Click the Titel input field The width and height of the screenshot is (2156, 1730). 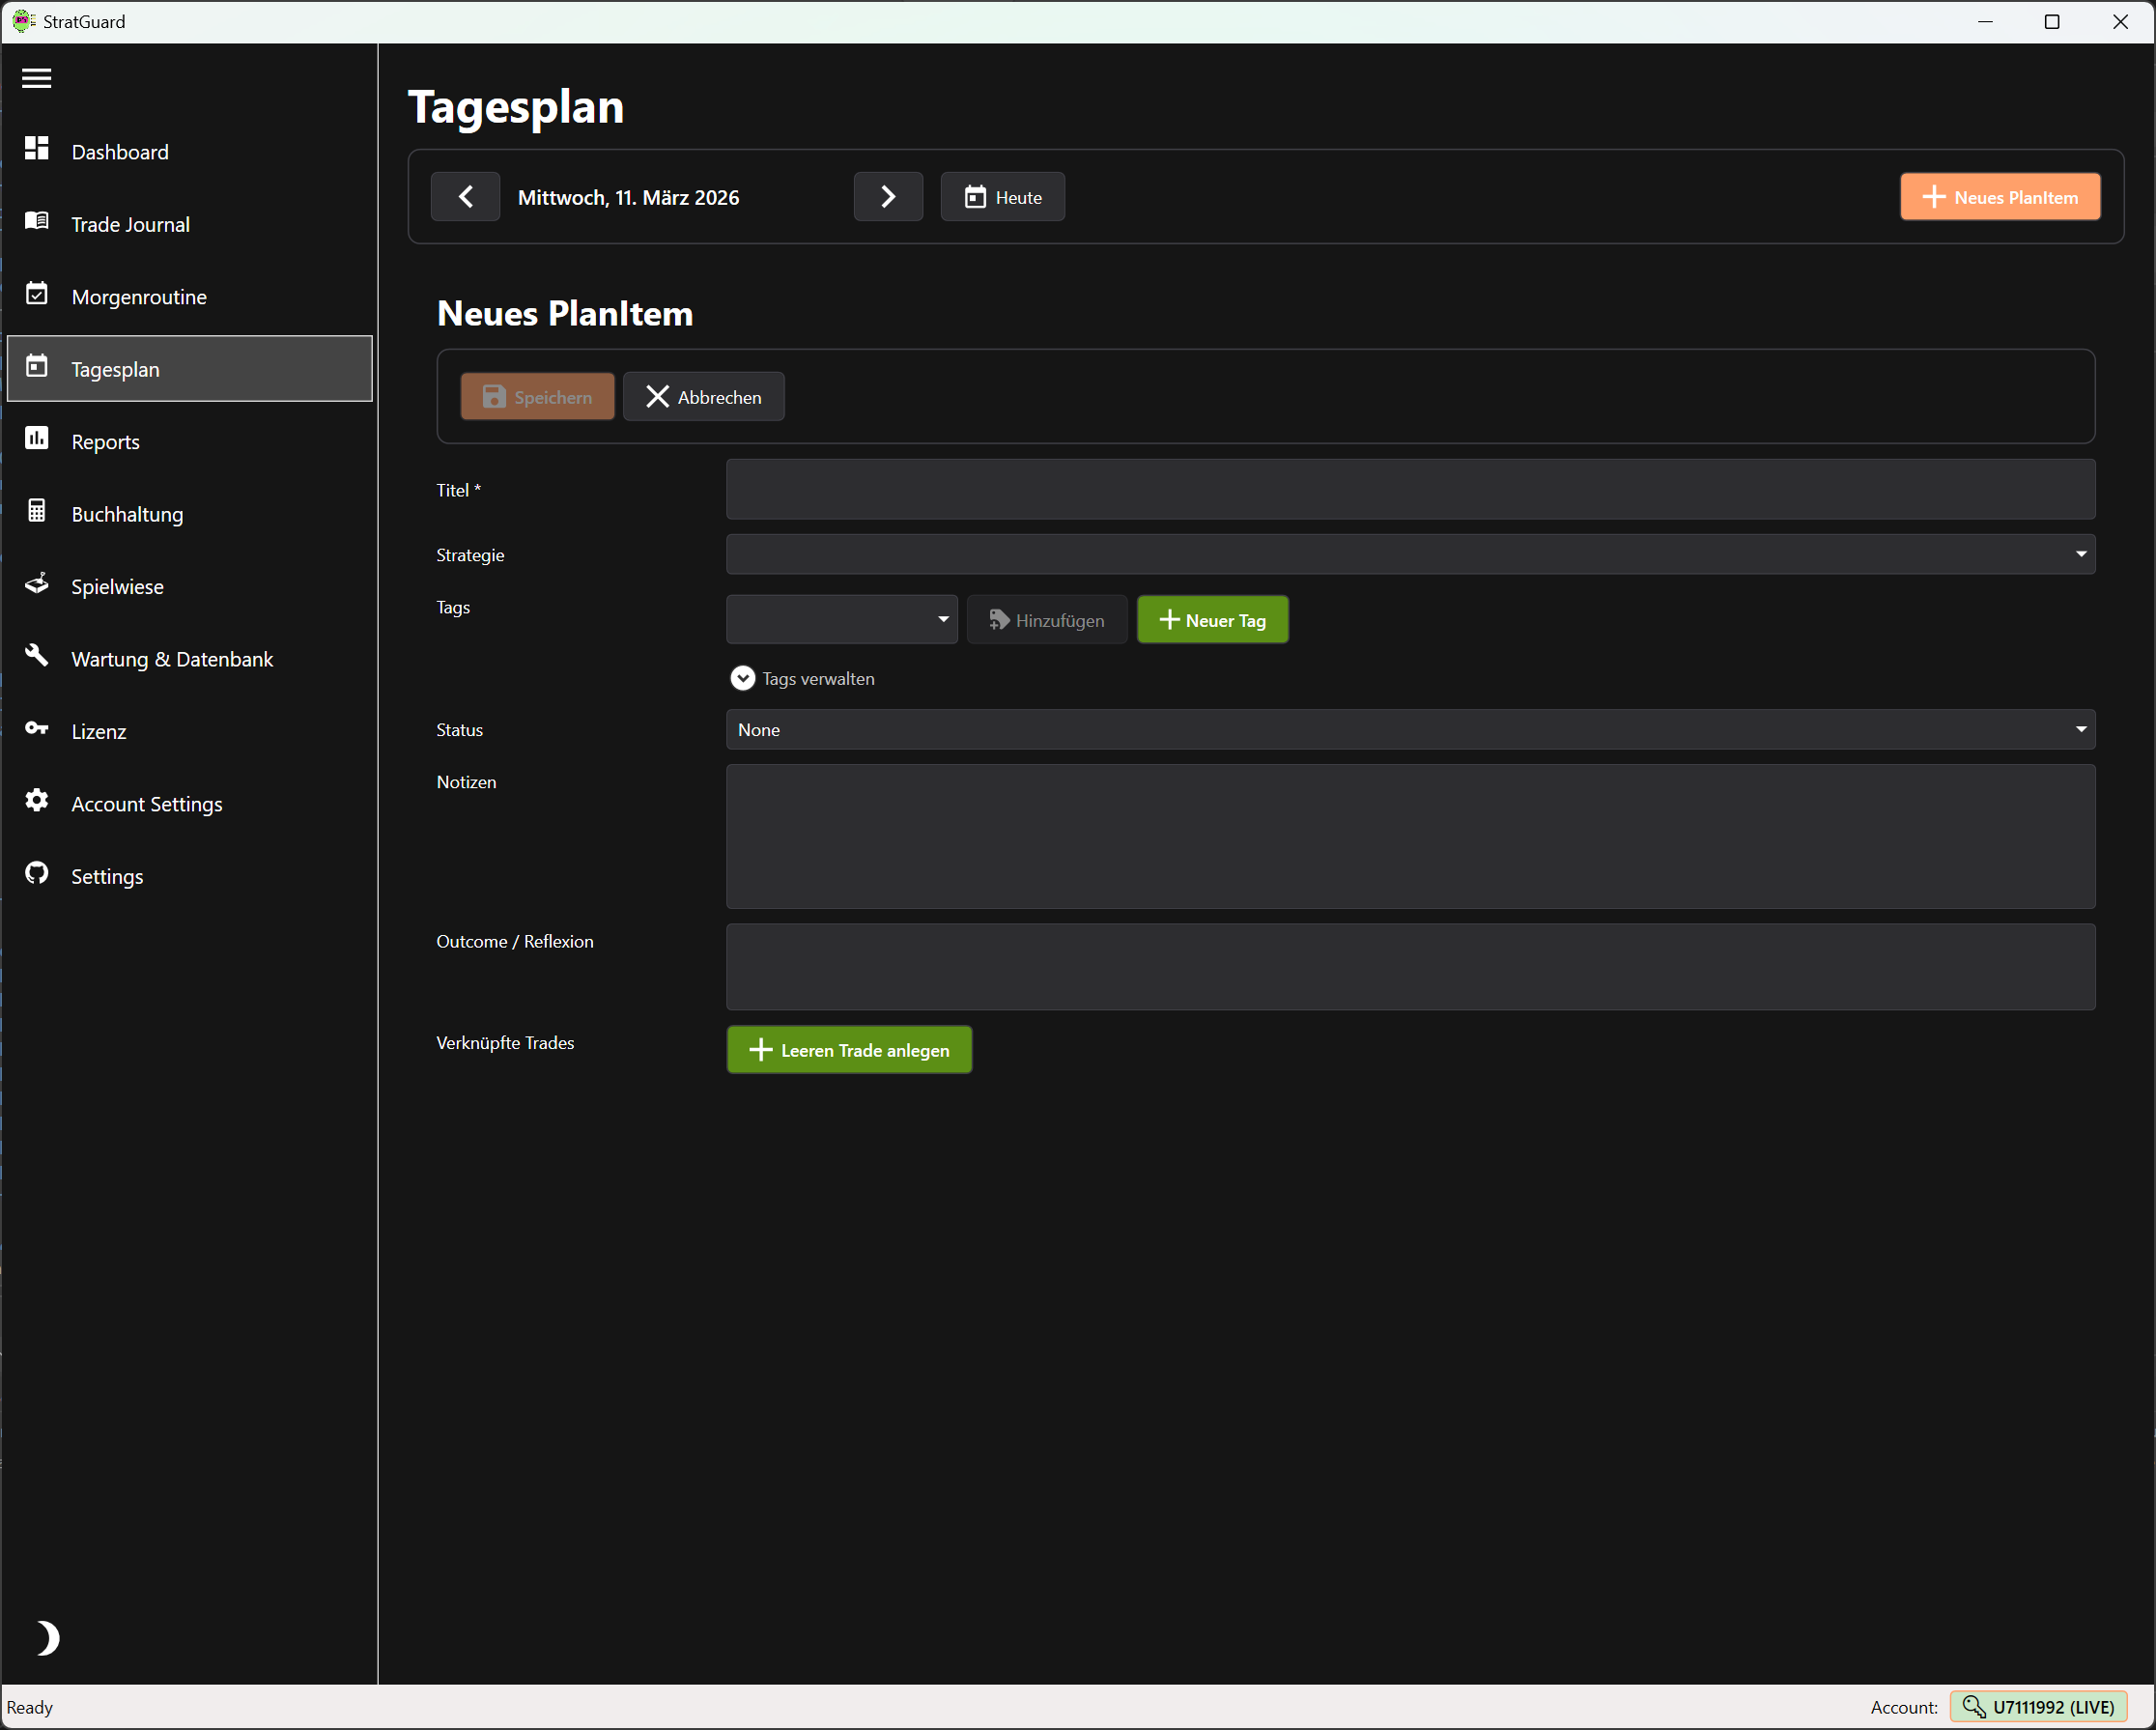[1409, 490]
